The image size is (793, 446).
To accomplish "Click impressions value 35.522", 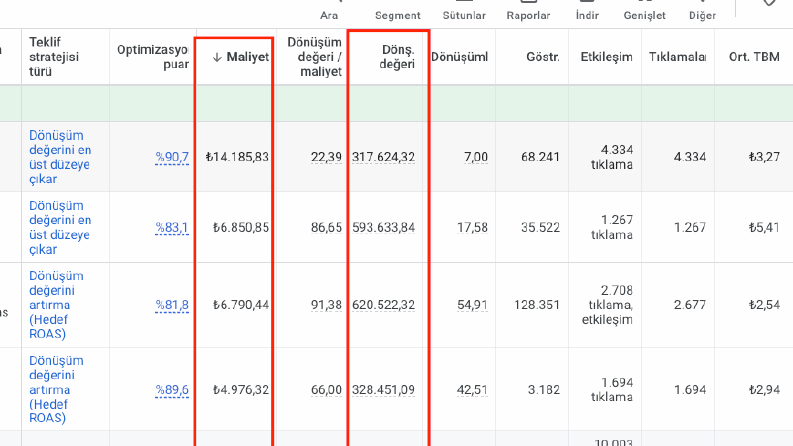I will coord(540,228).
